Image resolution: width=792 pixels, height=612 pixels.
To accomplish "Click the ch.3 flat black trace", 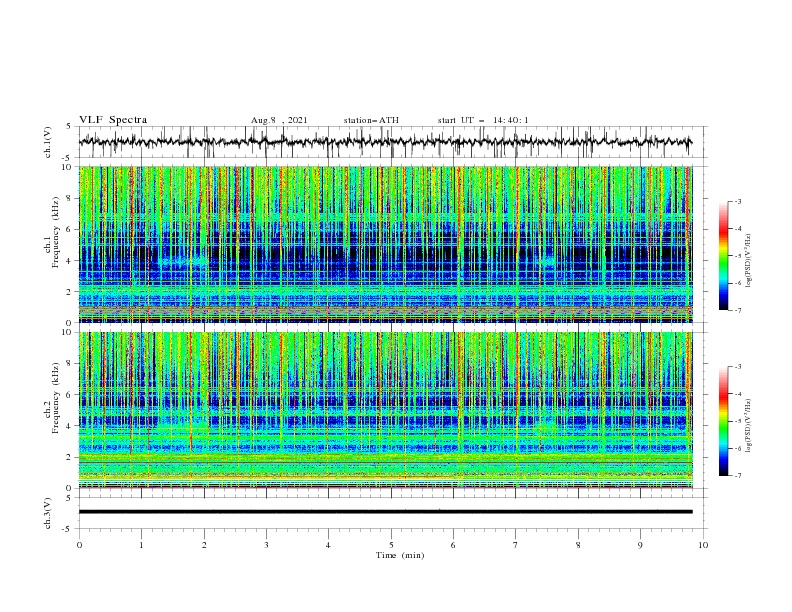I will 385,512.
